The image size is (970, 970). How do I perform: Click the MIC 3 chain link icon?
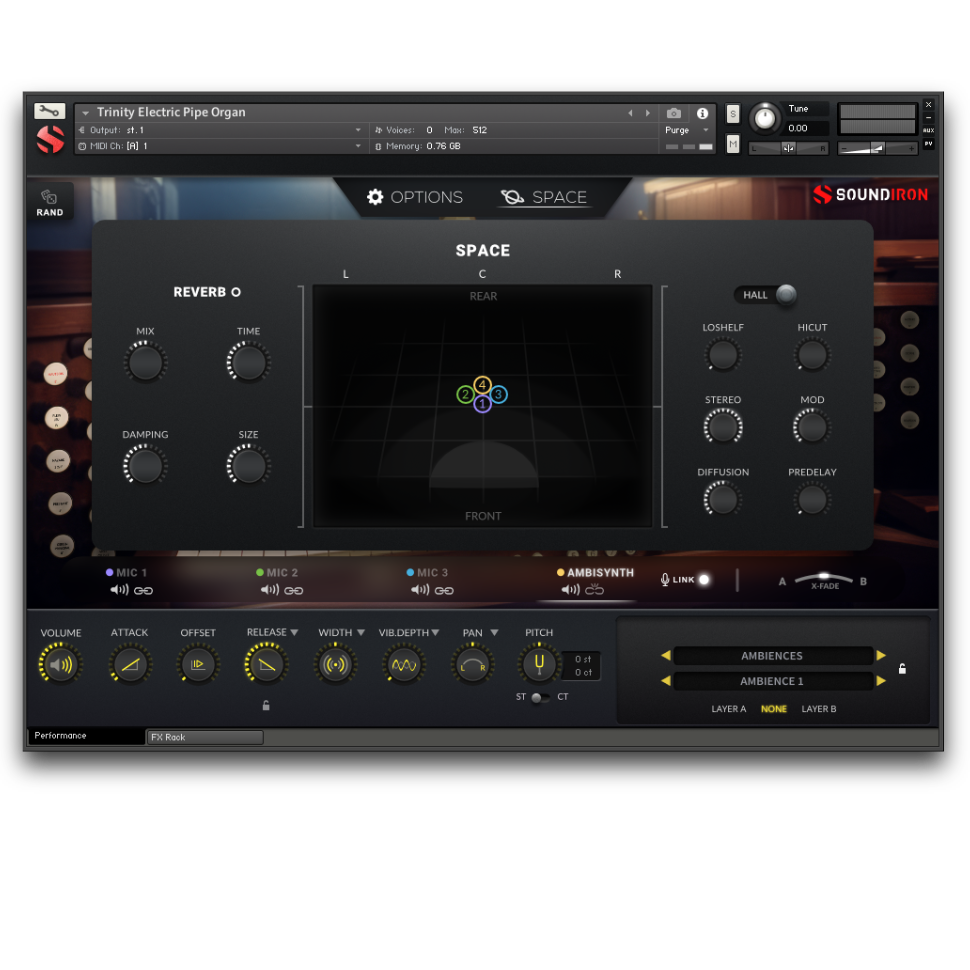point(444,591)
